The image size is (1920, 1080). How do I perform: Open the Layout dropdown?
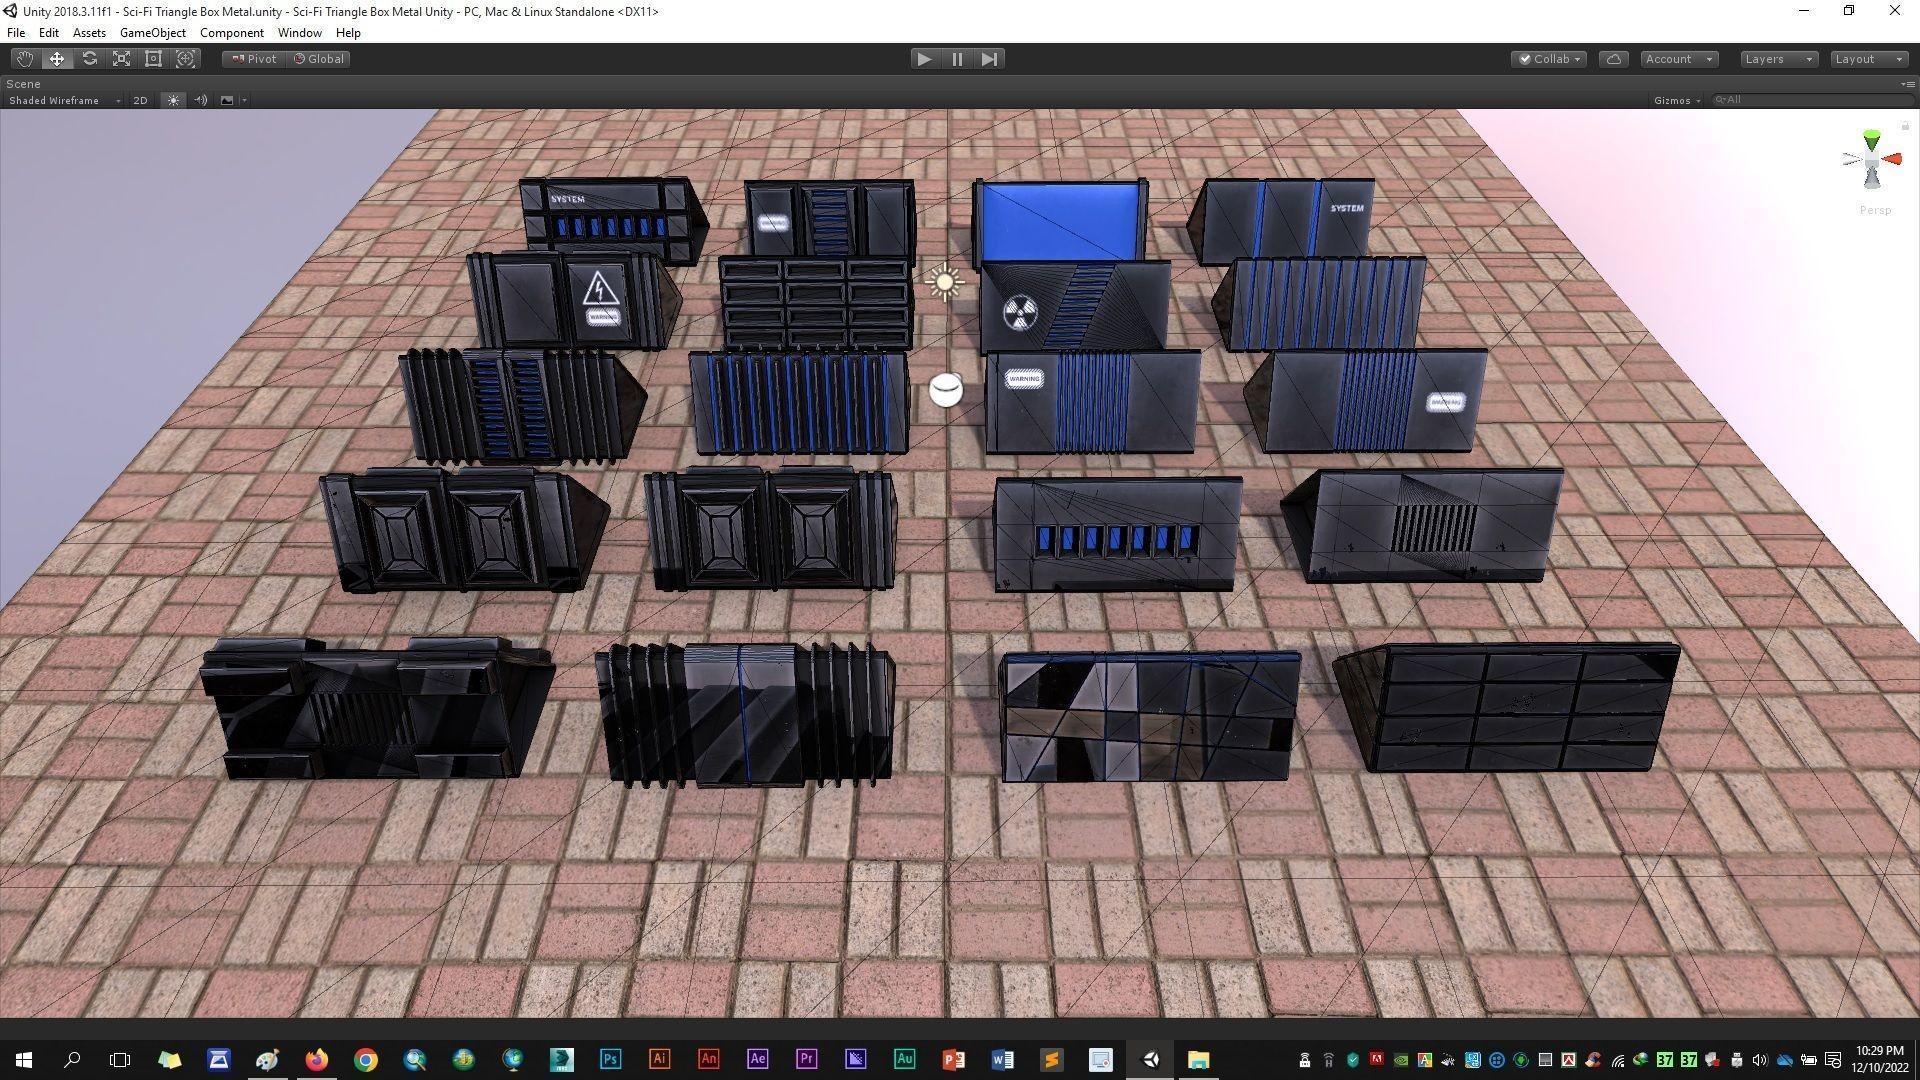pyautogui.click(x=1868, y=59)
